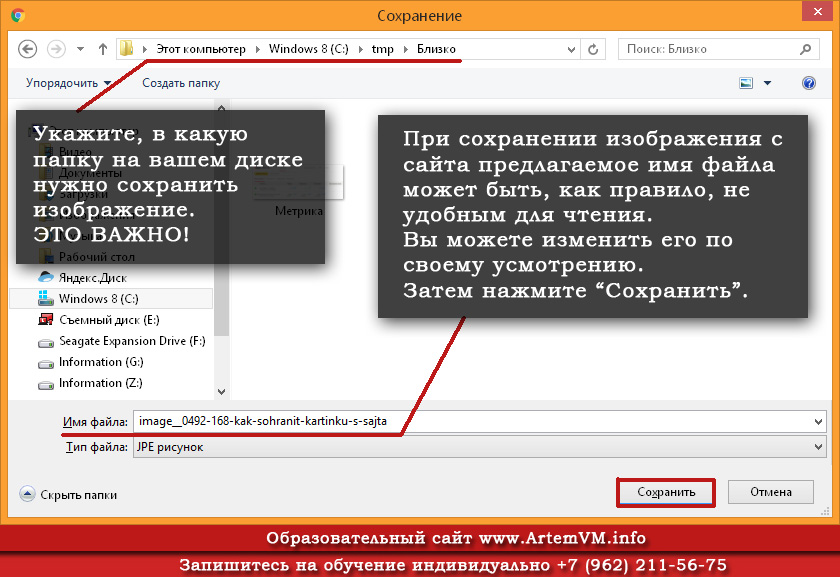Click the Information (G:) drive icon

(46, 364)
